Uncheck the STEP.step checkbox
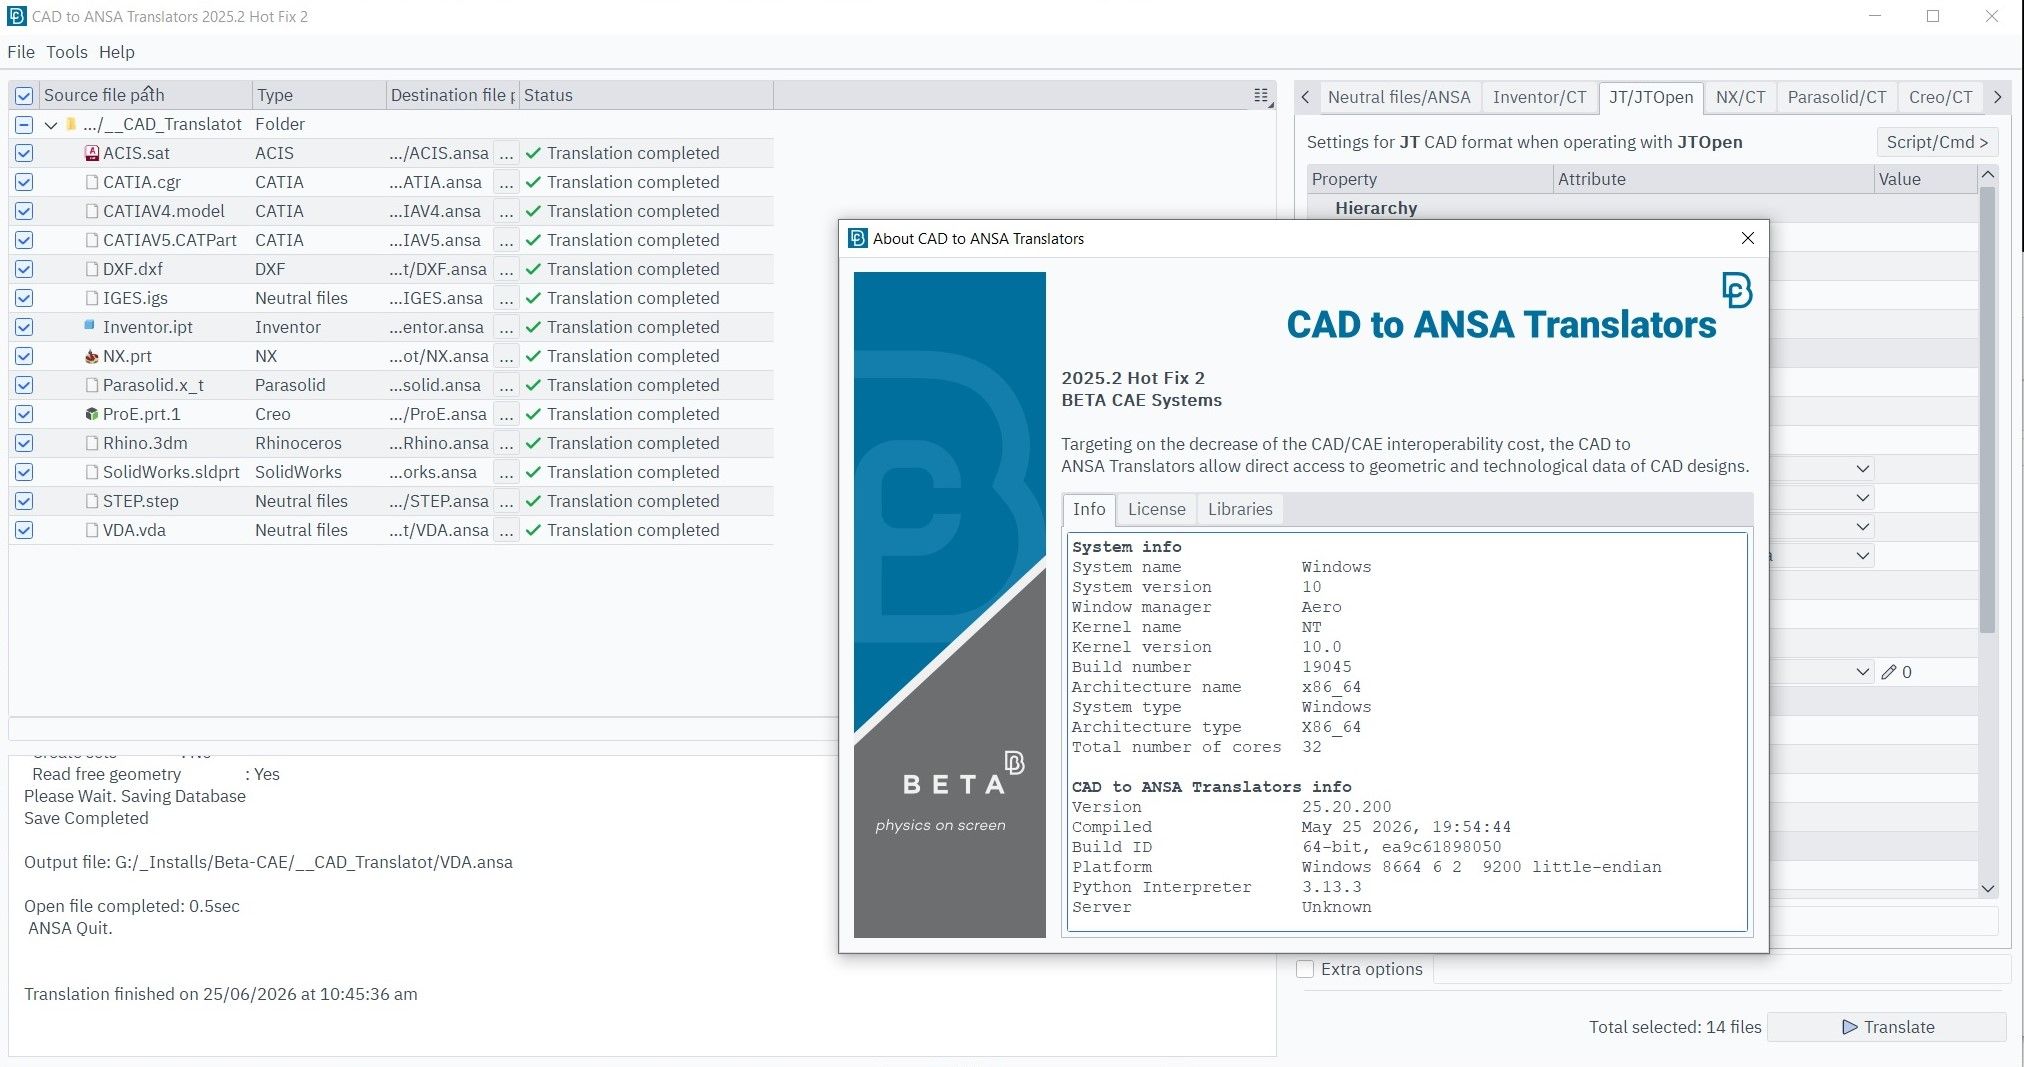The image size is (2024, 1067). (24, 501)
